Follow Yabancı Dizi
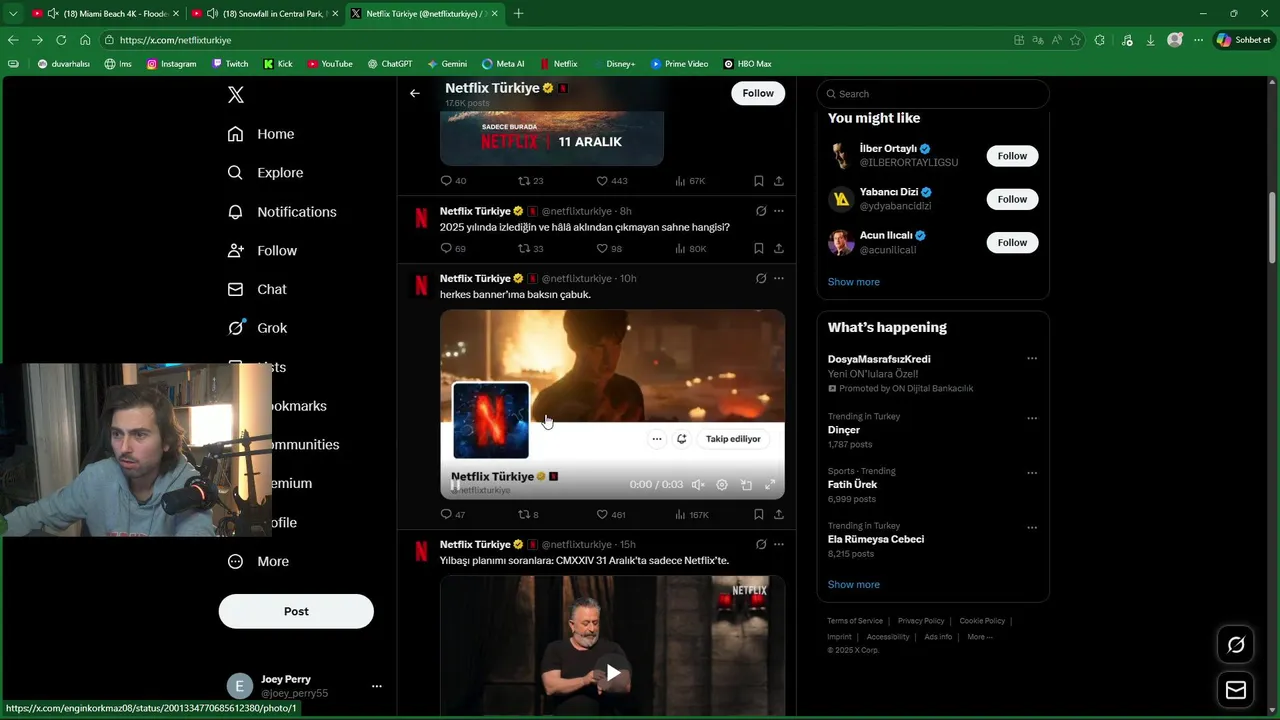The height and width of the screenshot is (720, 1280). [1012, 199]
